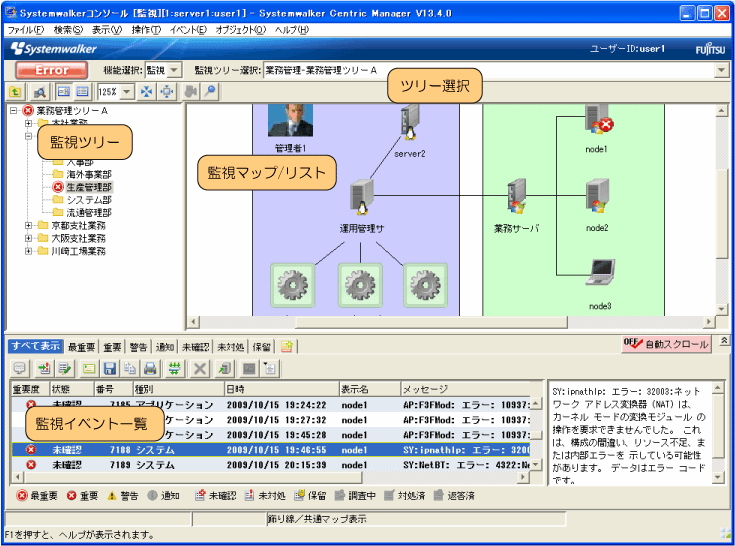Open the イベント(E) menu

[x=188, y=30]
